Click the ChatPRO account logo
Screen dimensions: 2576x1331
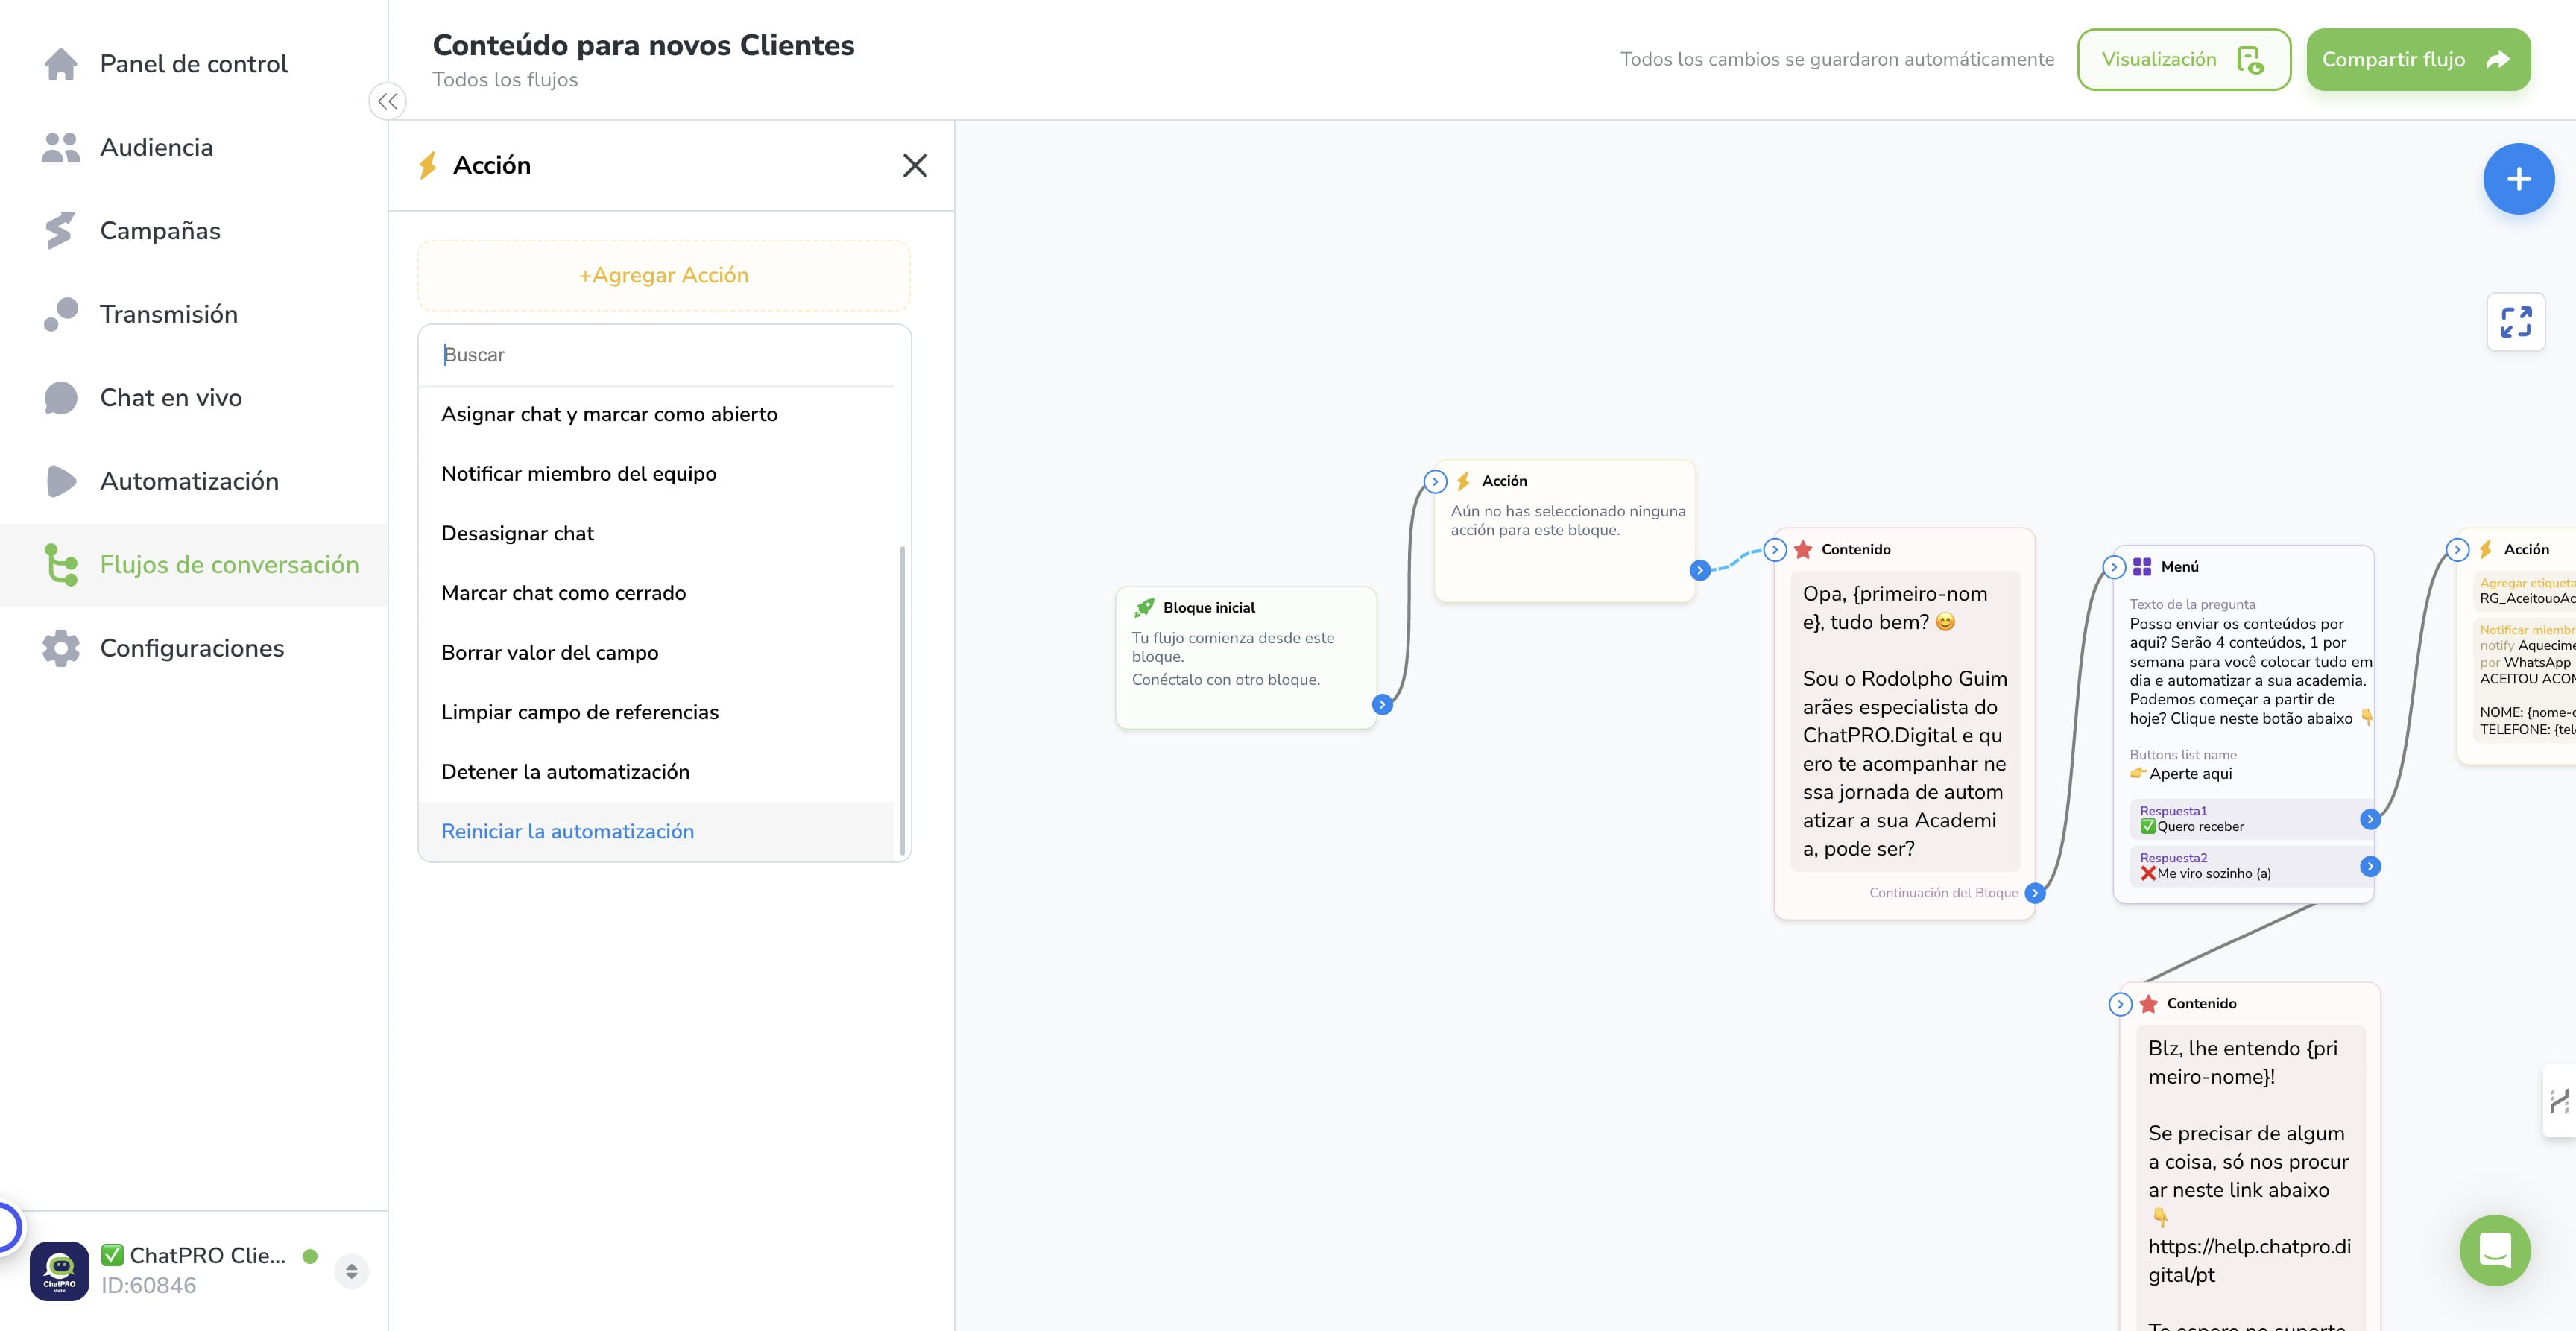pyautogui.click(x=59, y=1271)
